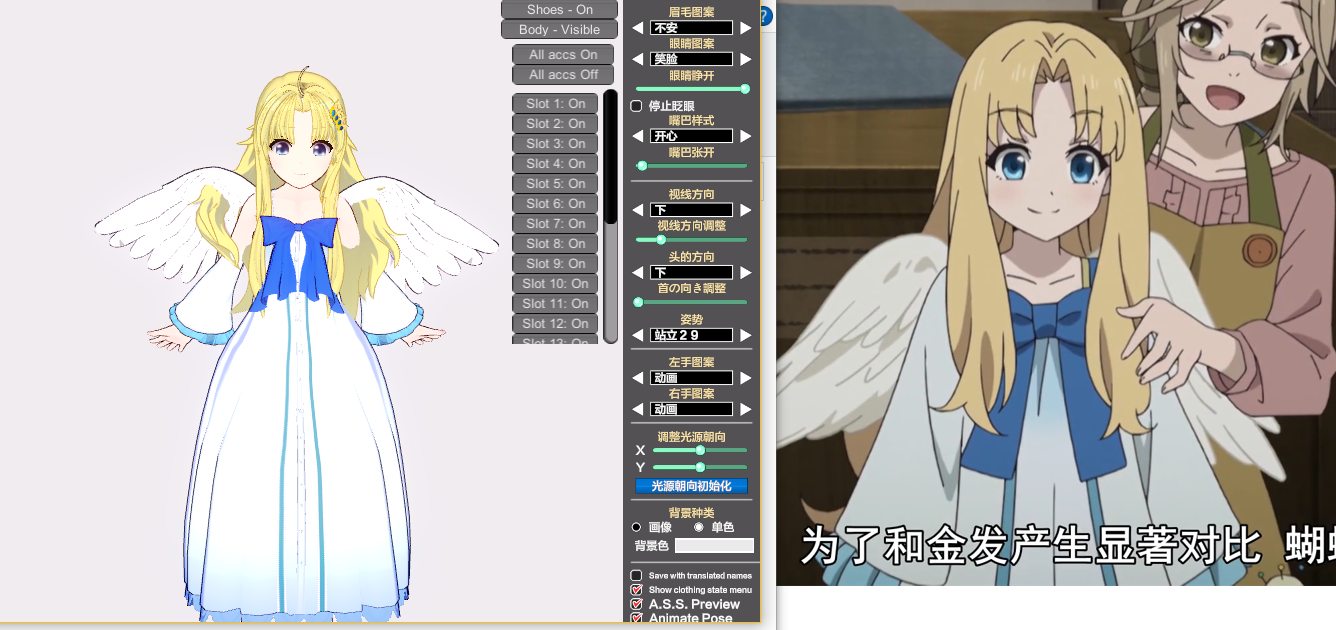Open the 右手图案 value box
Image resolution: width=1336 pixels, height=630 pixels.
click(691, 409)
